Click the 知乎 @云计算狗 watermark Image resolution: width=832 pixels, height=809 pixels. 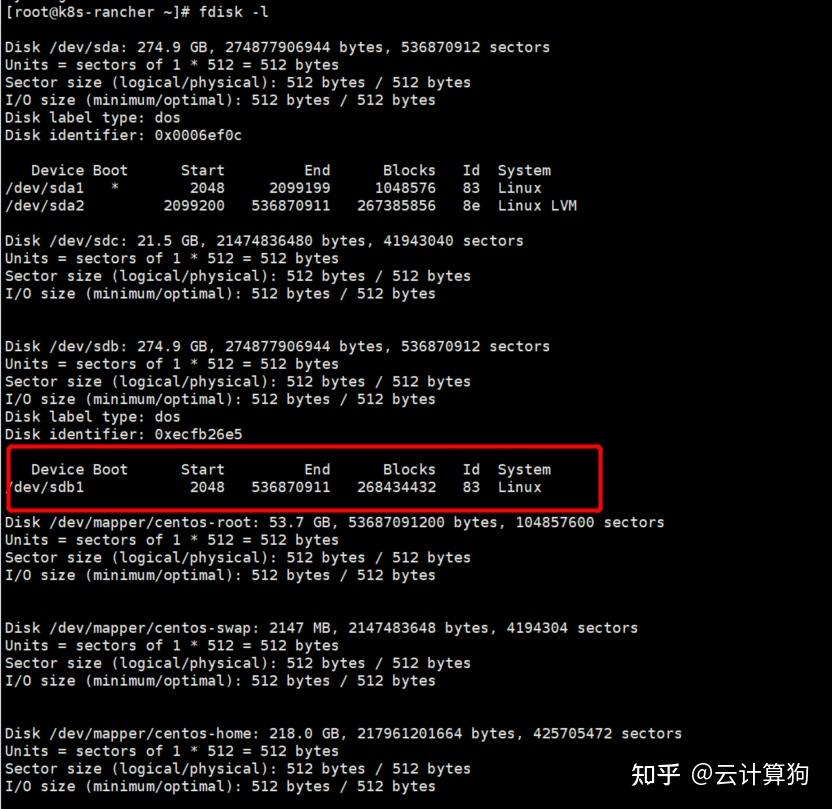click(x=720, y=774)
